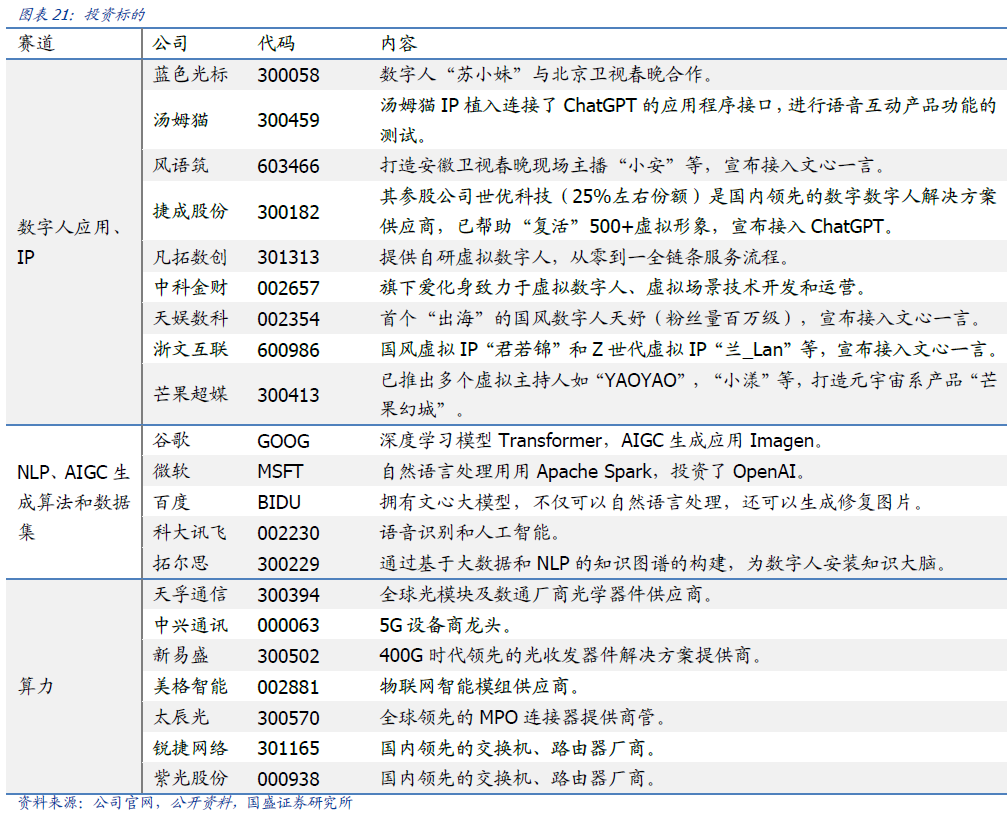Click the company name 新易盛
The image size is (1007, 816).
pyautogui.click(x=180, y=655)
